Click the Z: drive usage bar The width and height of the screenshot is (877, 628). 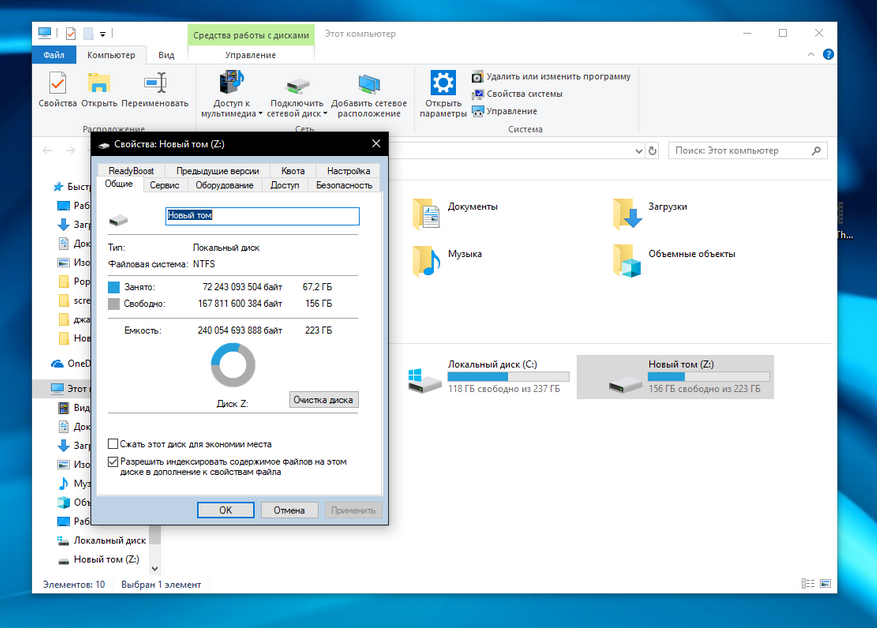709,377
